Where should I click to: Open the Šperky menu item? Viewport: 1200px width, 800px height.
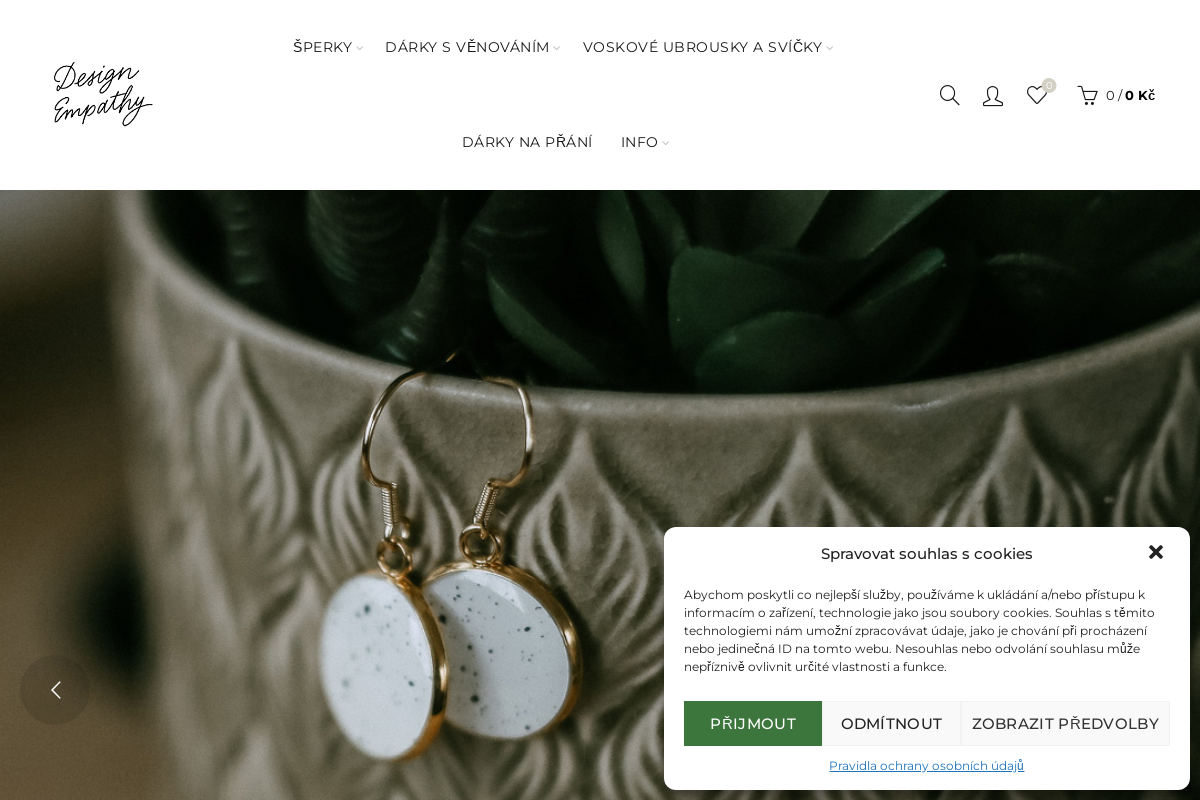(322, 47)
